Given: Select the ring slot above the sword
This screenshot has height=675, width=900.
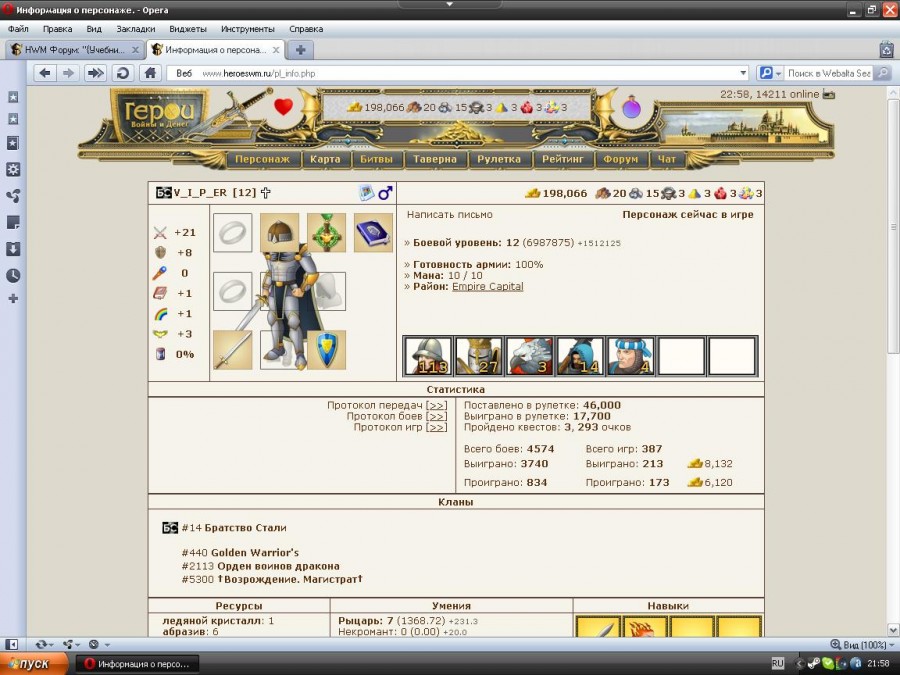Looking at the screenshot, I should pos(232,291).
